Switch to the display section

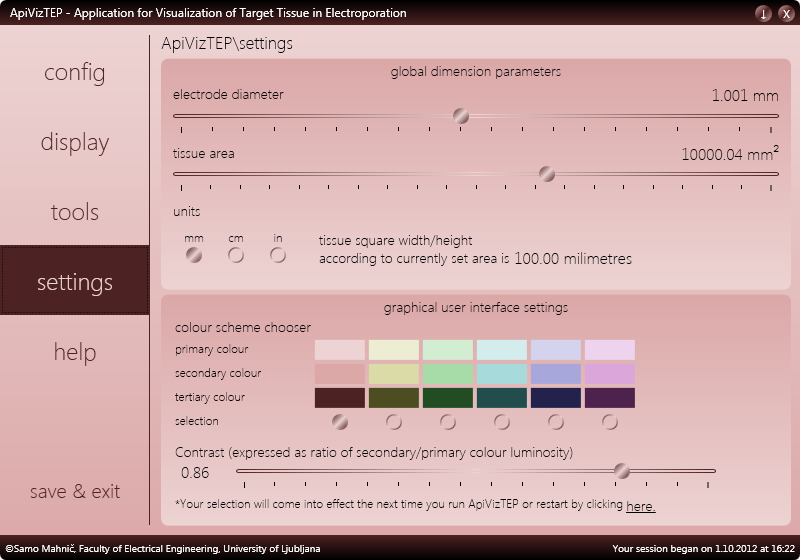click(74, 142)
